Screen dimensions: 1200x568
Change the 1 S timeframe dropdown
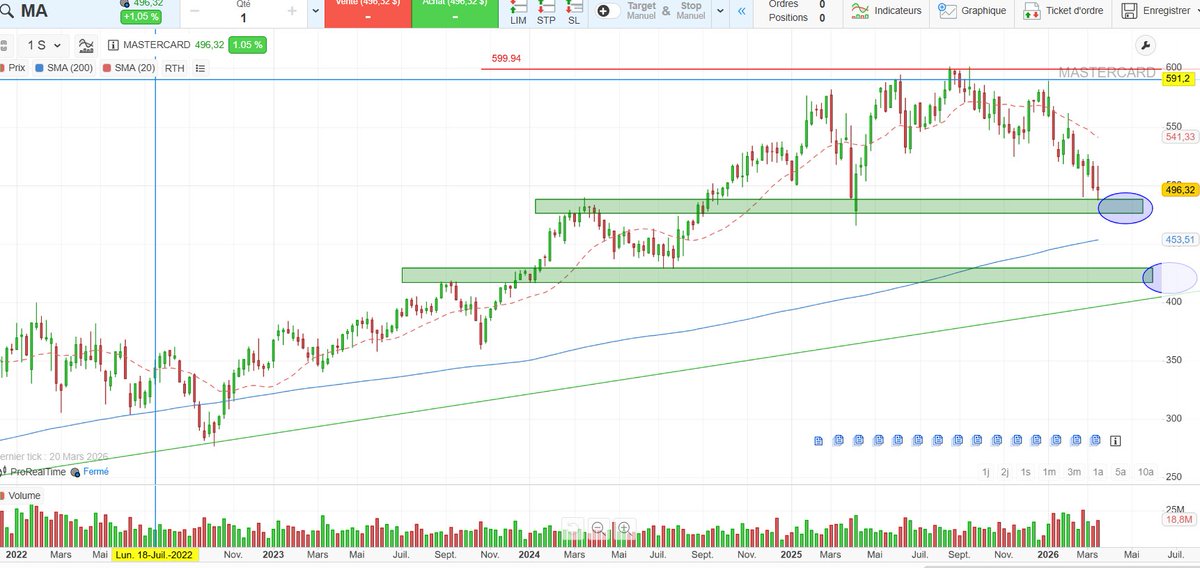(44, 45)
